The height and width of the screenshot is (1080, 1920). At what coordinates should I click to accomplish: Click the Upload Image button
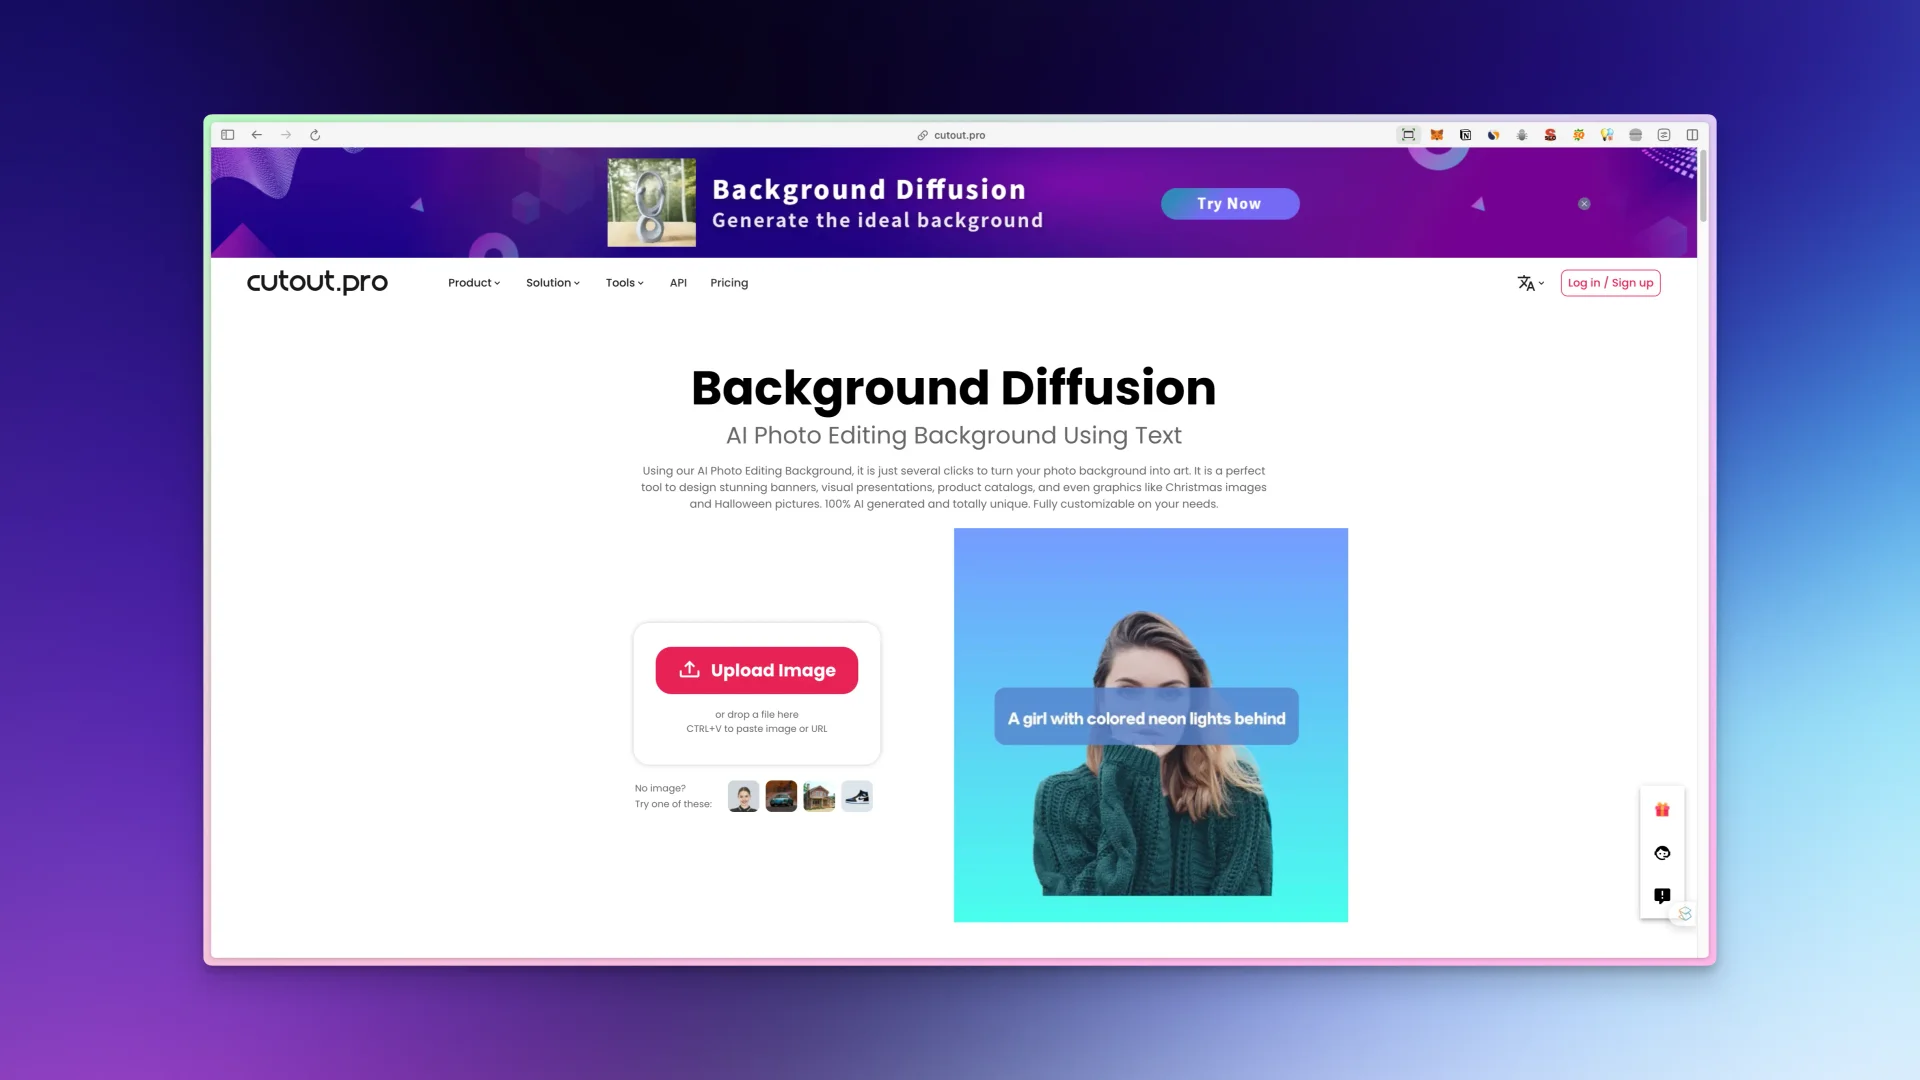coord(757,670)
